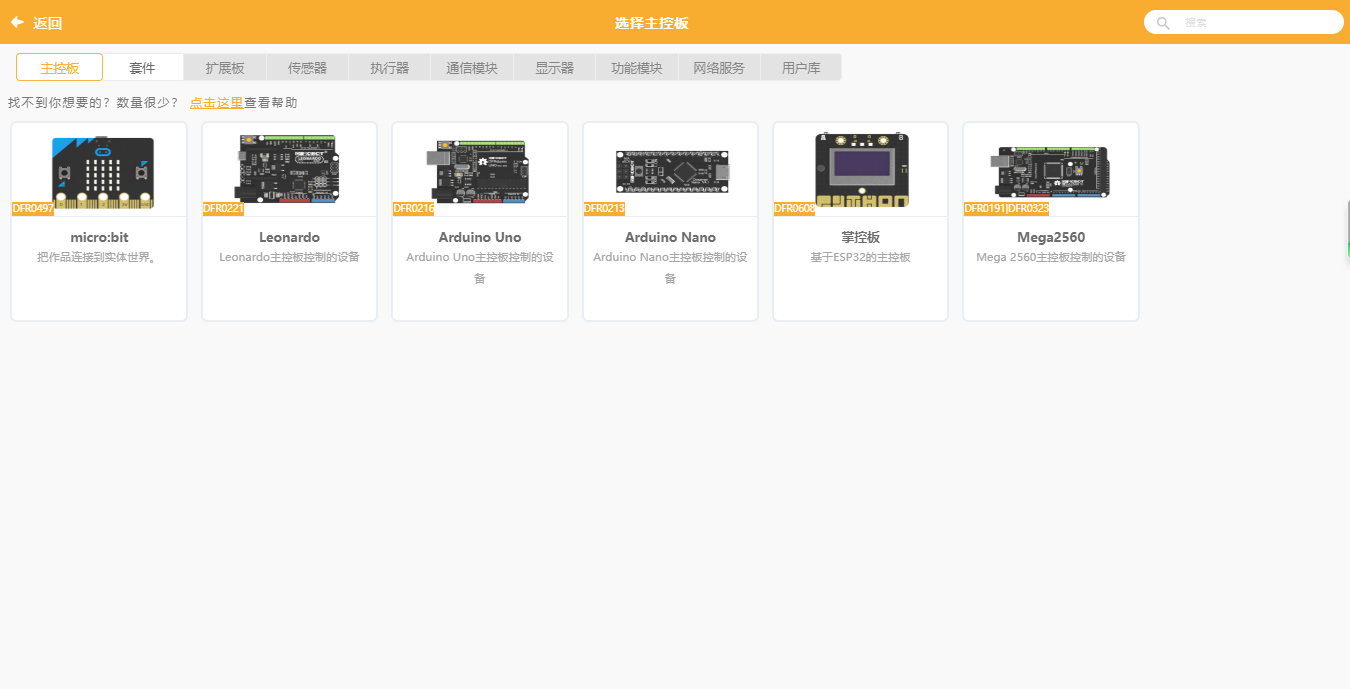Select the Arduino Nano board image

pos(672,171)
